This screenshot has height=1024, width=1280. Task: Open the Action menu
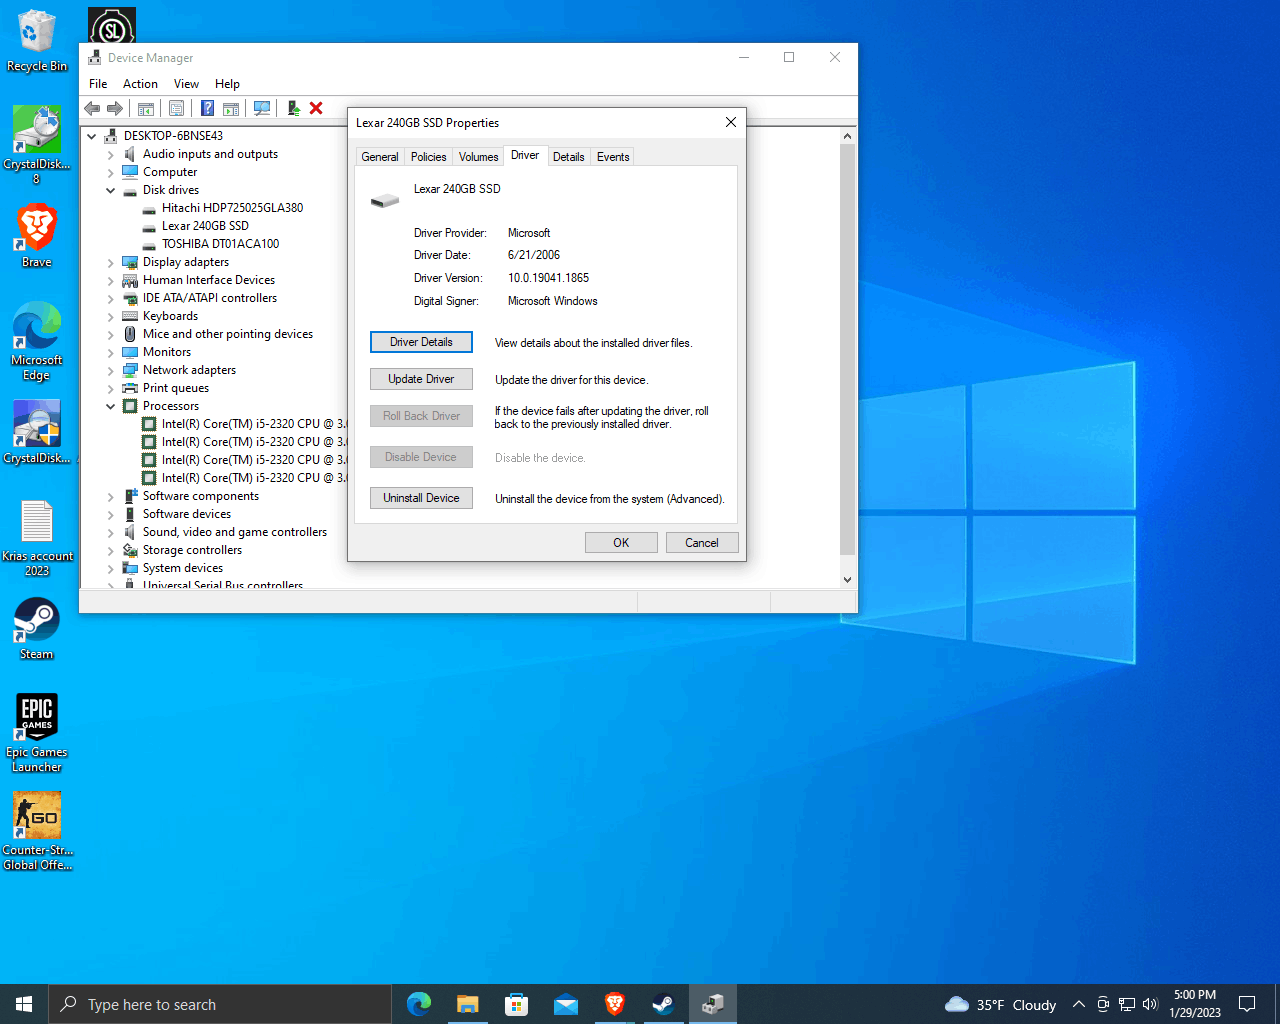pos(140,84)
